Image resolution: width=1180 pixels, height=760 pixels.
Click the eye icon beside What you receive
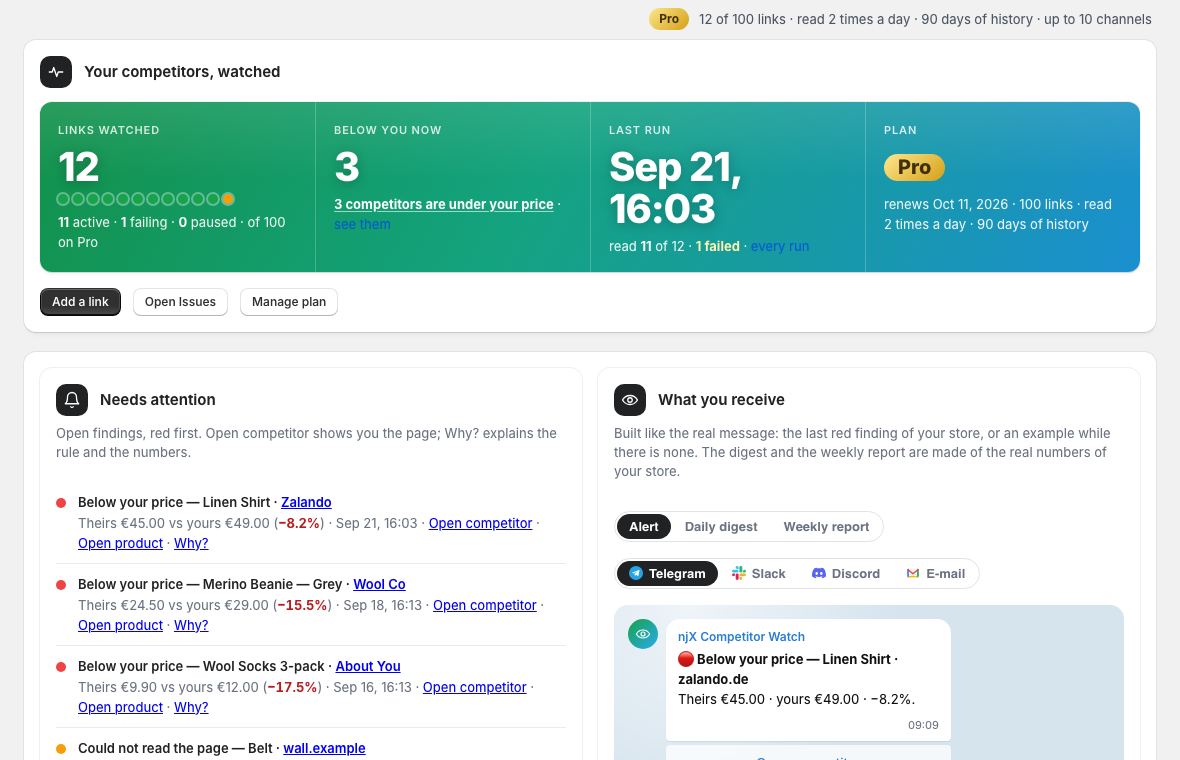(630, 400)
